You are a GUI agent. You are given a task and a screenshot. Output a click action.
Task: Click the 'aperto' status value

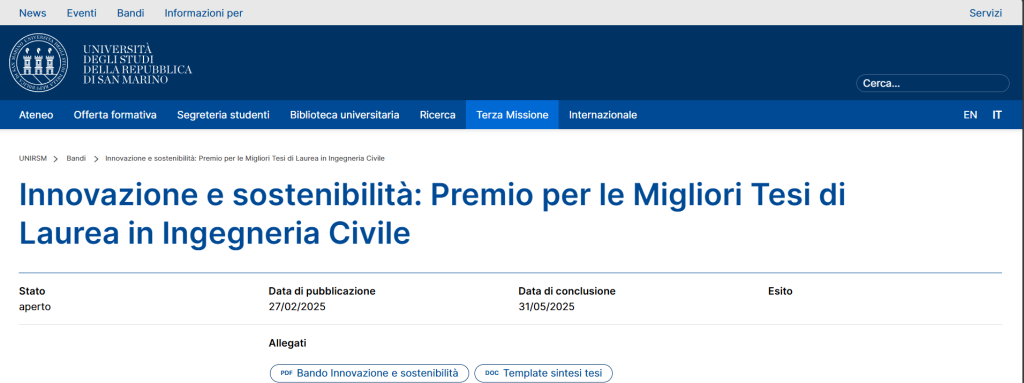pos(35,307)
